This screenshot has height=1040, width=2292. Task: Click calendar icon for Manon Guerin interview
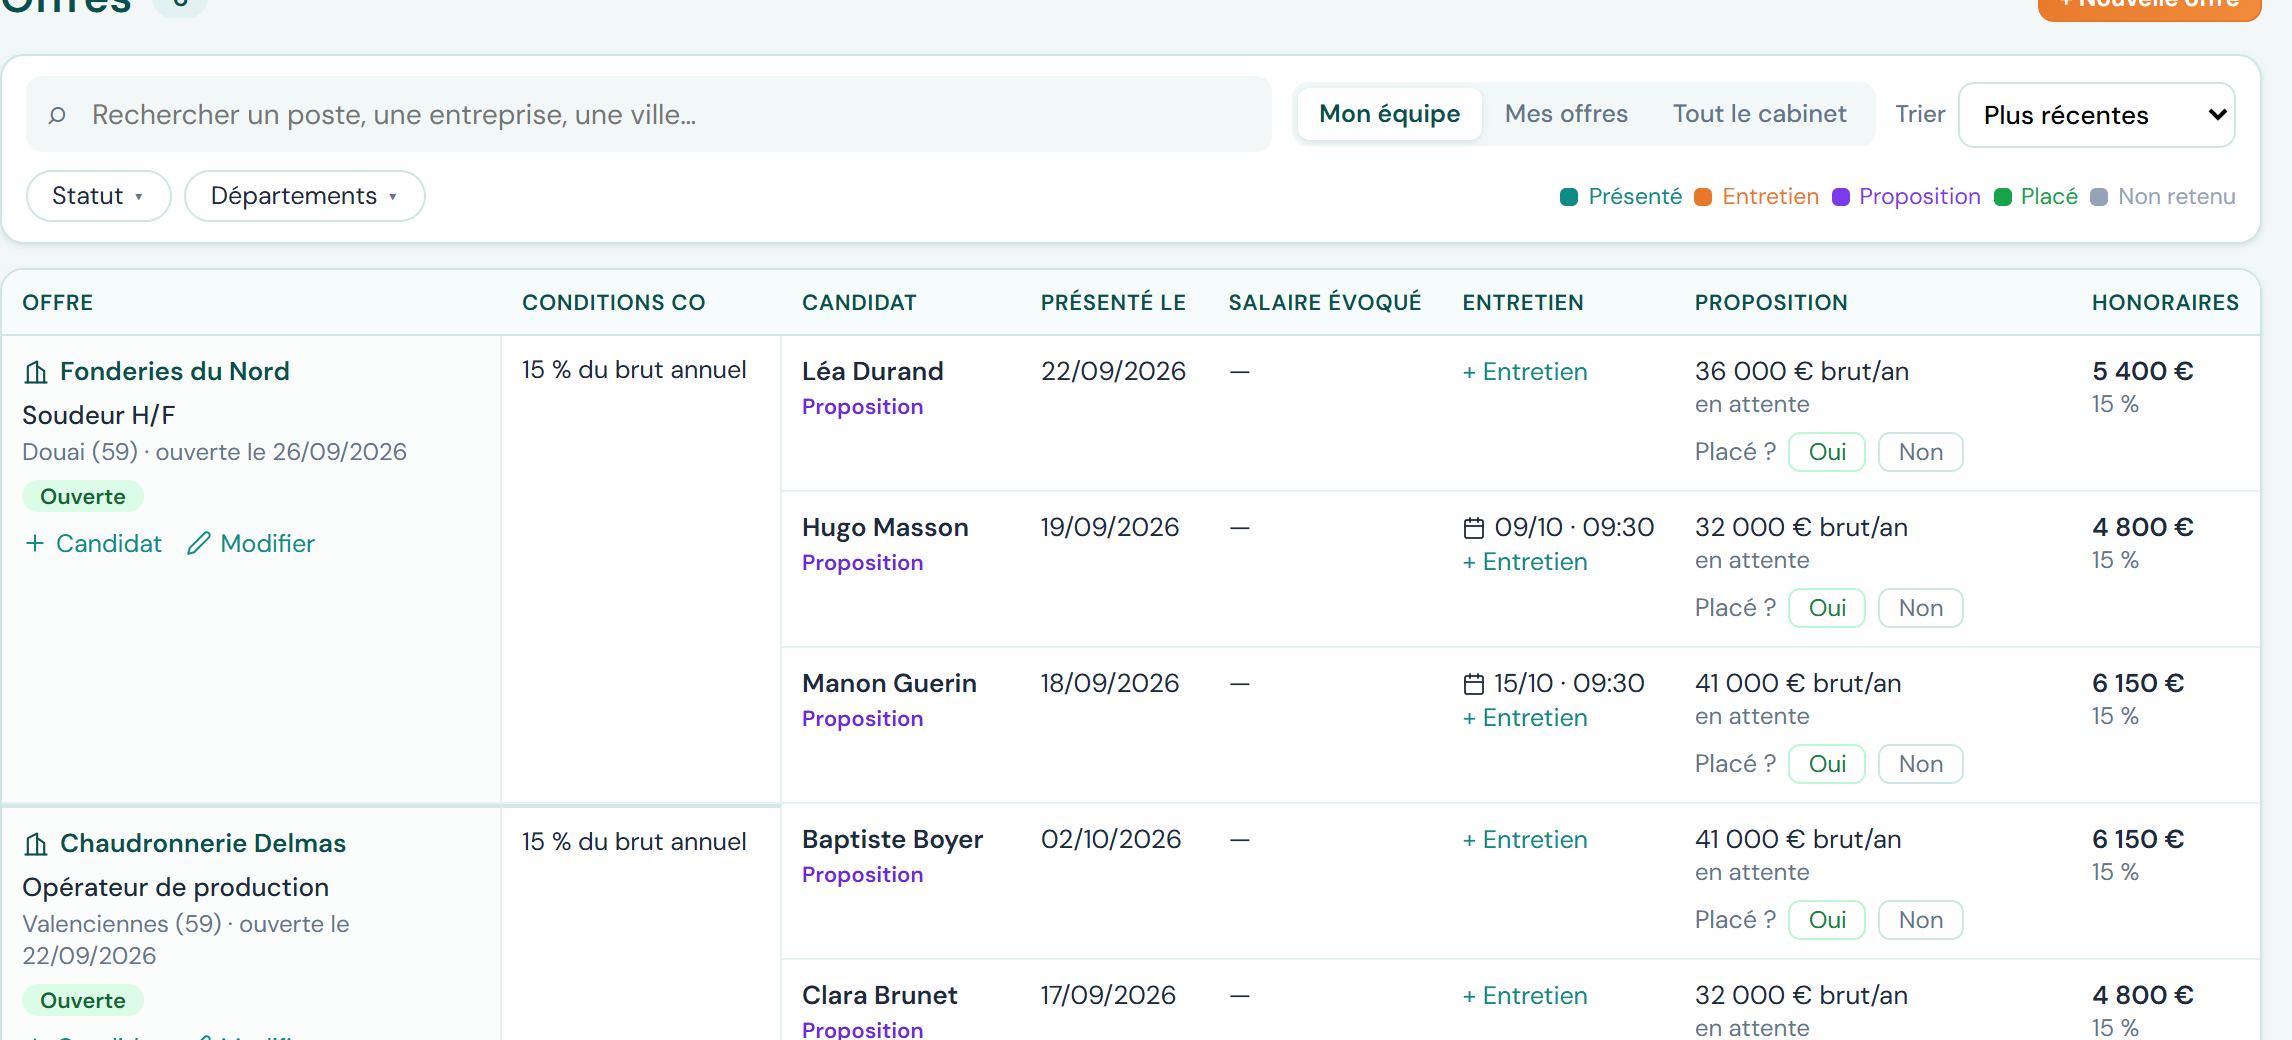tap(1474, 683)
